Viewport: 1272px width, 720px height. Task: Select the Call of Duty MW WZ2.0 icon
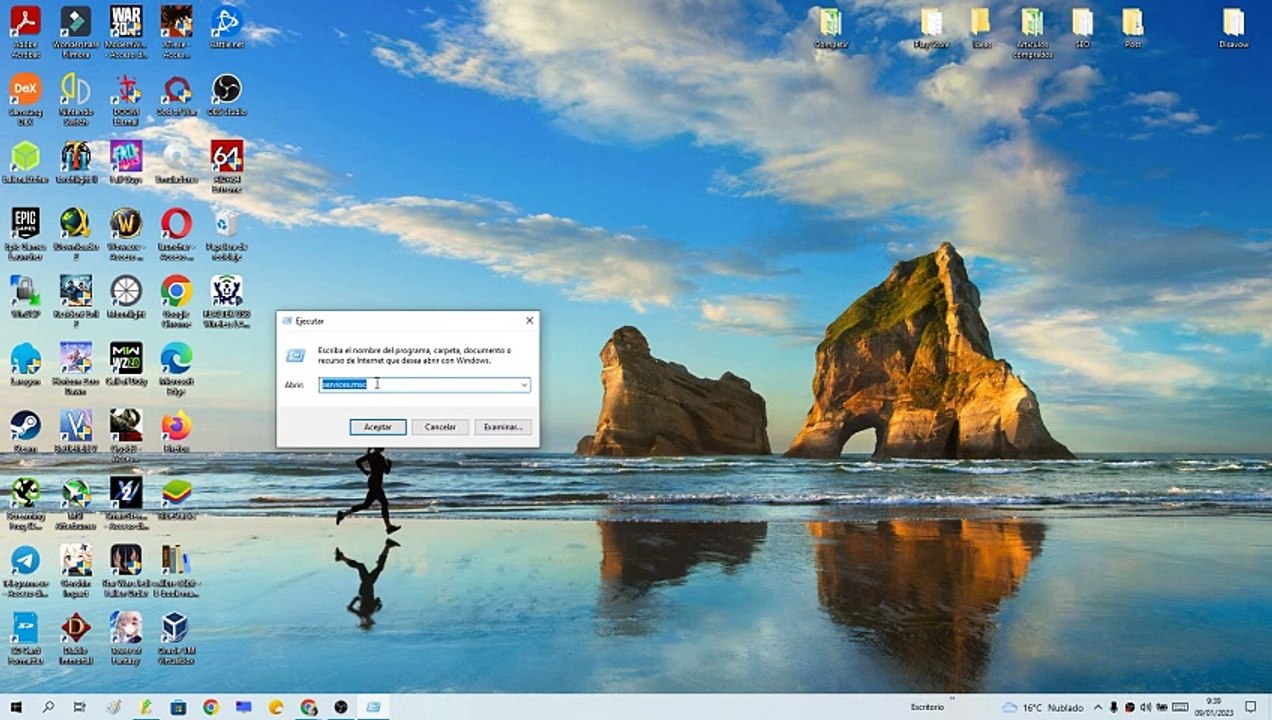point(126,363)
